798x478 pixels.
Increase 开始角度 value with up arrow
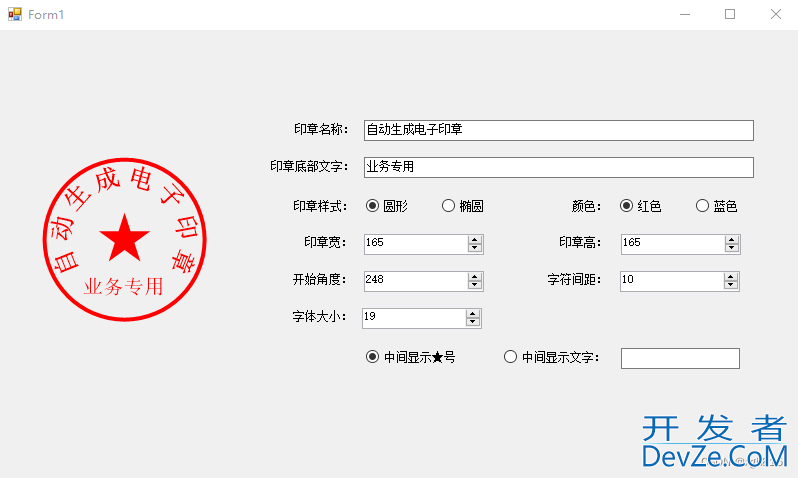(475, 277)
